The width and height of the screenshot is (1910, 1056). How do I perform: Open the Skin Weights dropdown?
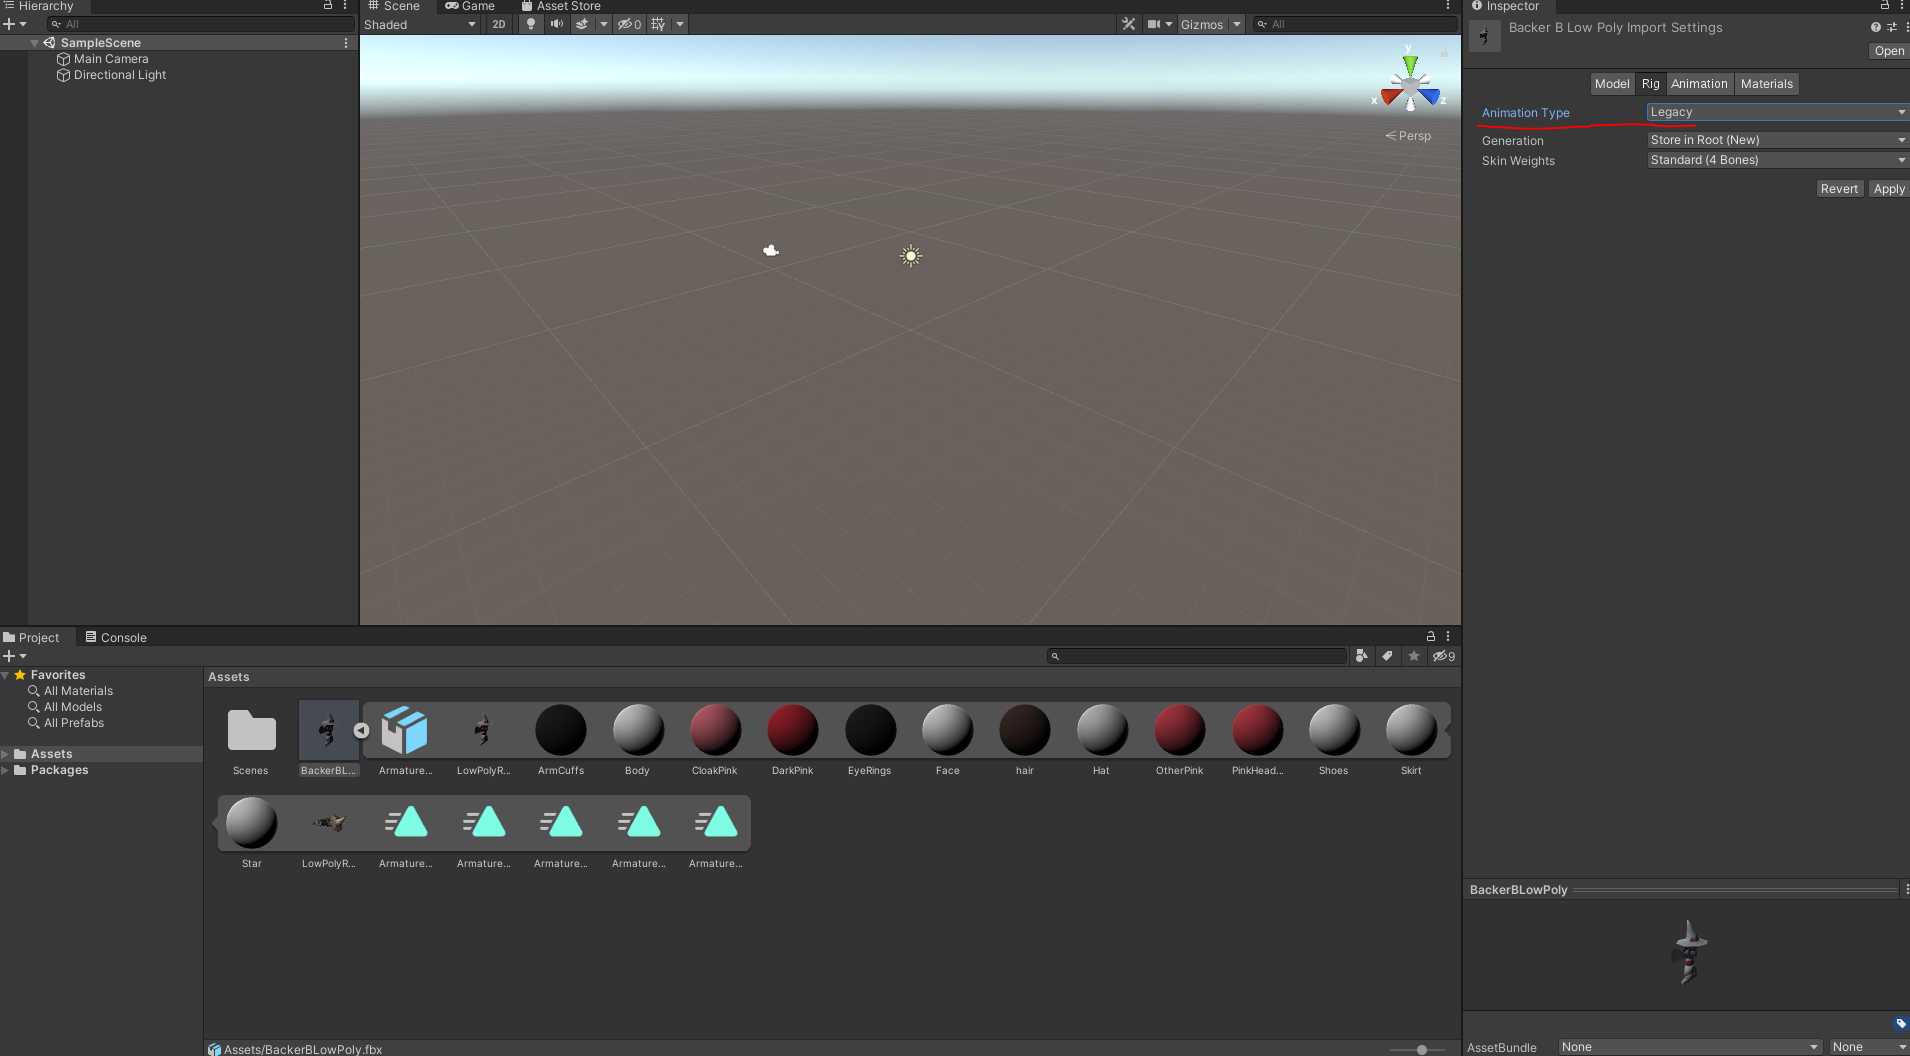pos(1777,160)
